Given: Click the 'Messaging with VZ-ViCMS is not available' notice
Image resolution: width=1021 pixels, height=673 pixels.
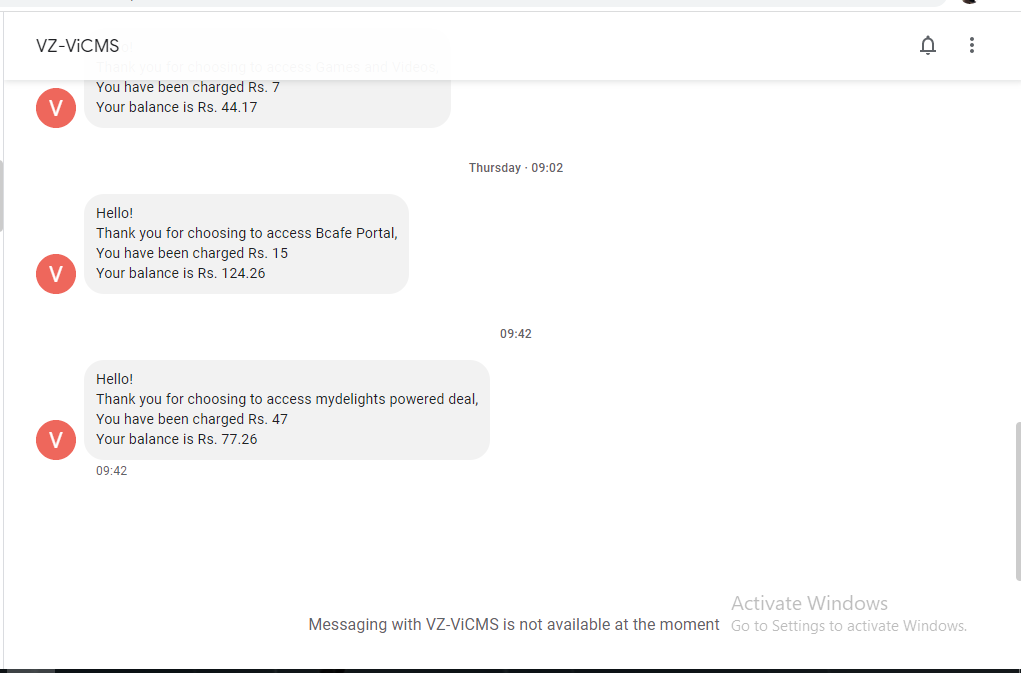Looking at the screenshot, I should tap(514, 624).
